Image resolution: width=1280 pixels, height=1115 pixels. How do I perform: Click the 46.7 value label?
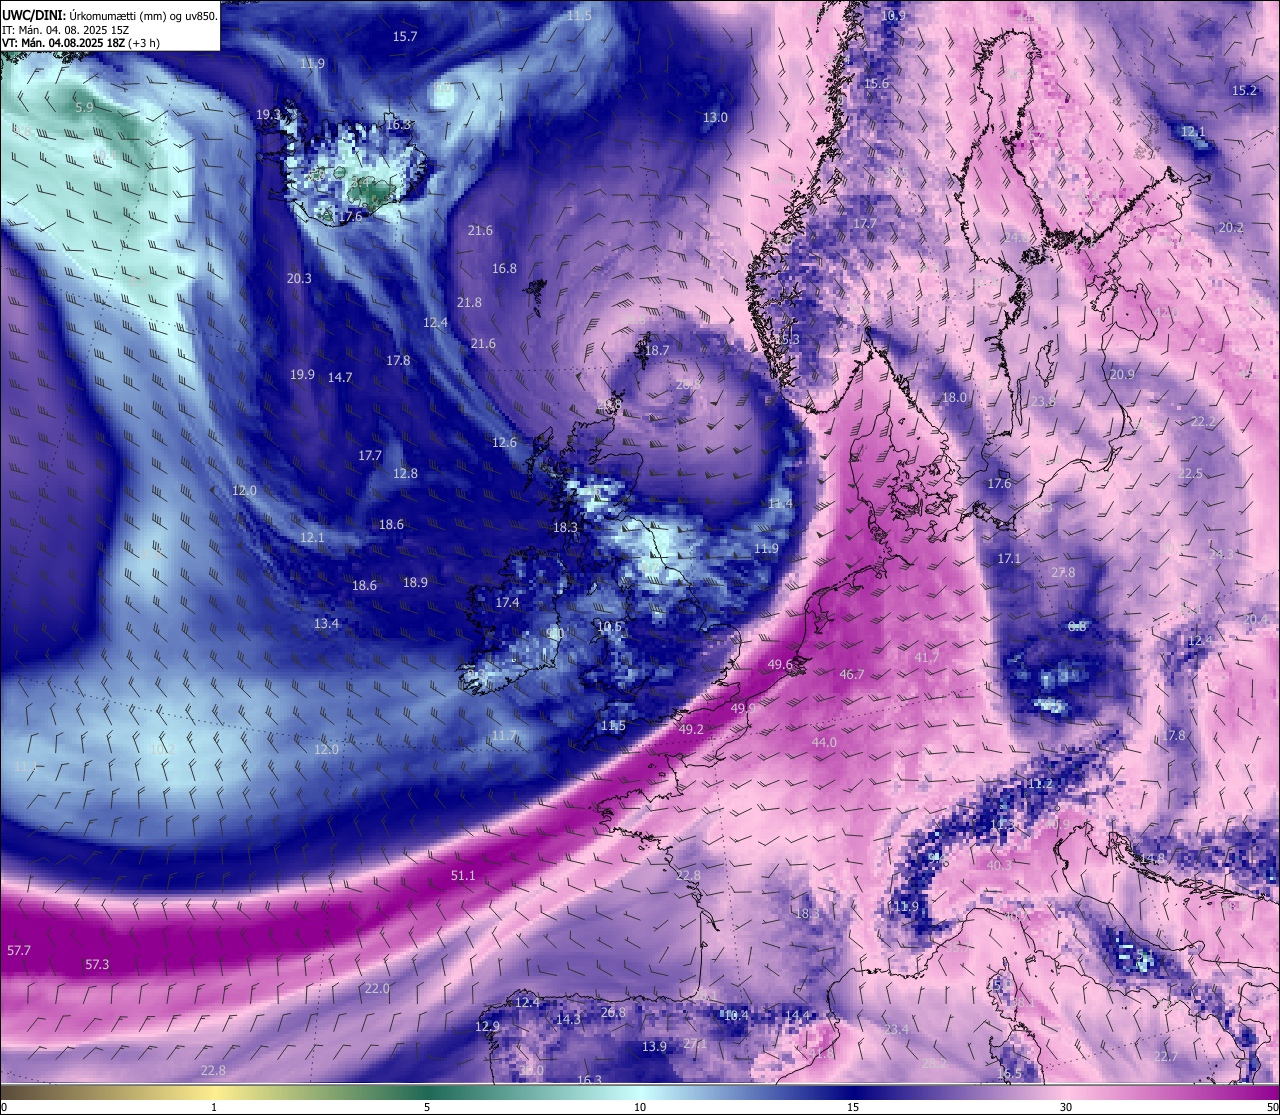click(x=852, y=675)
